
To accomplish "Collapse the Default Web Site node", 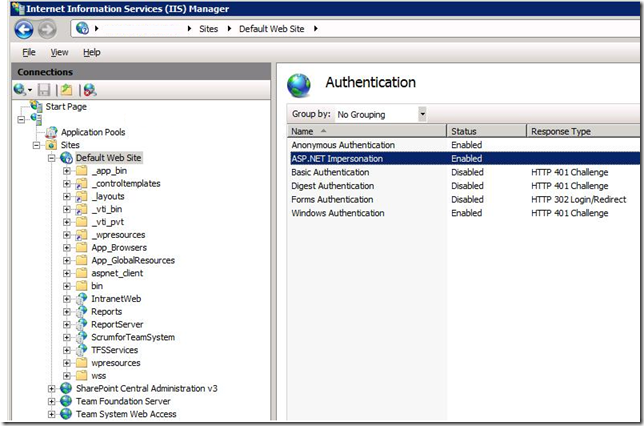I will pos(51,158).
